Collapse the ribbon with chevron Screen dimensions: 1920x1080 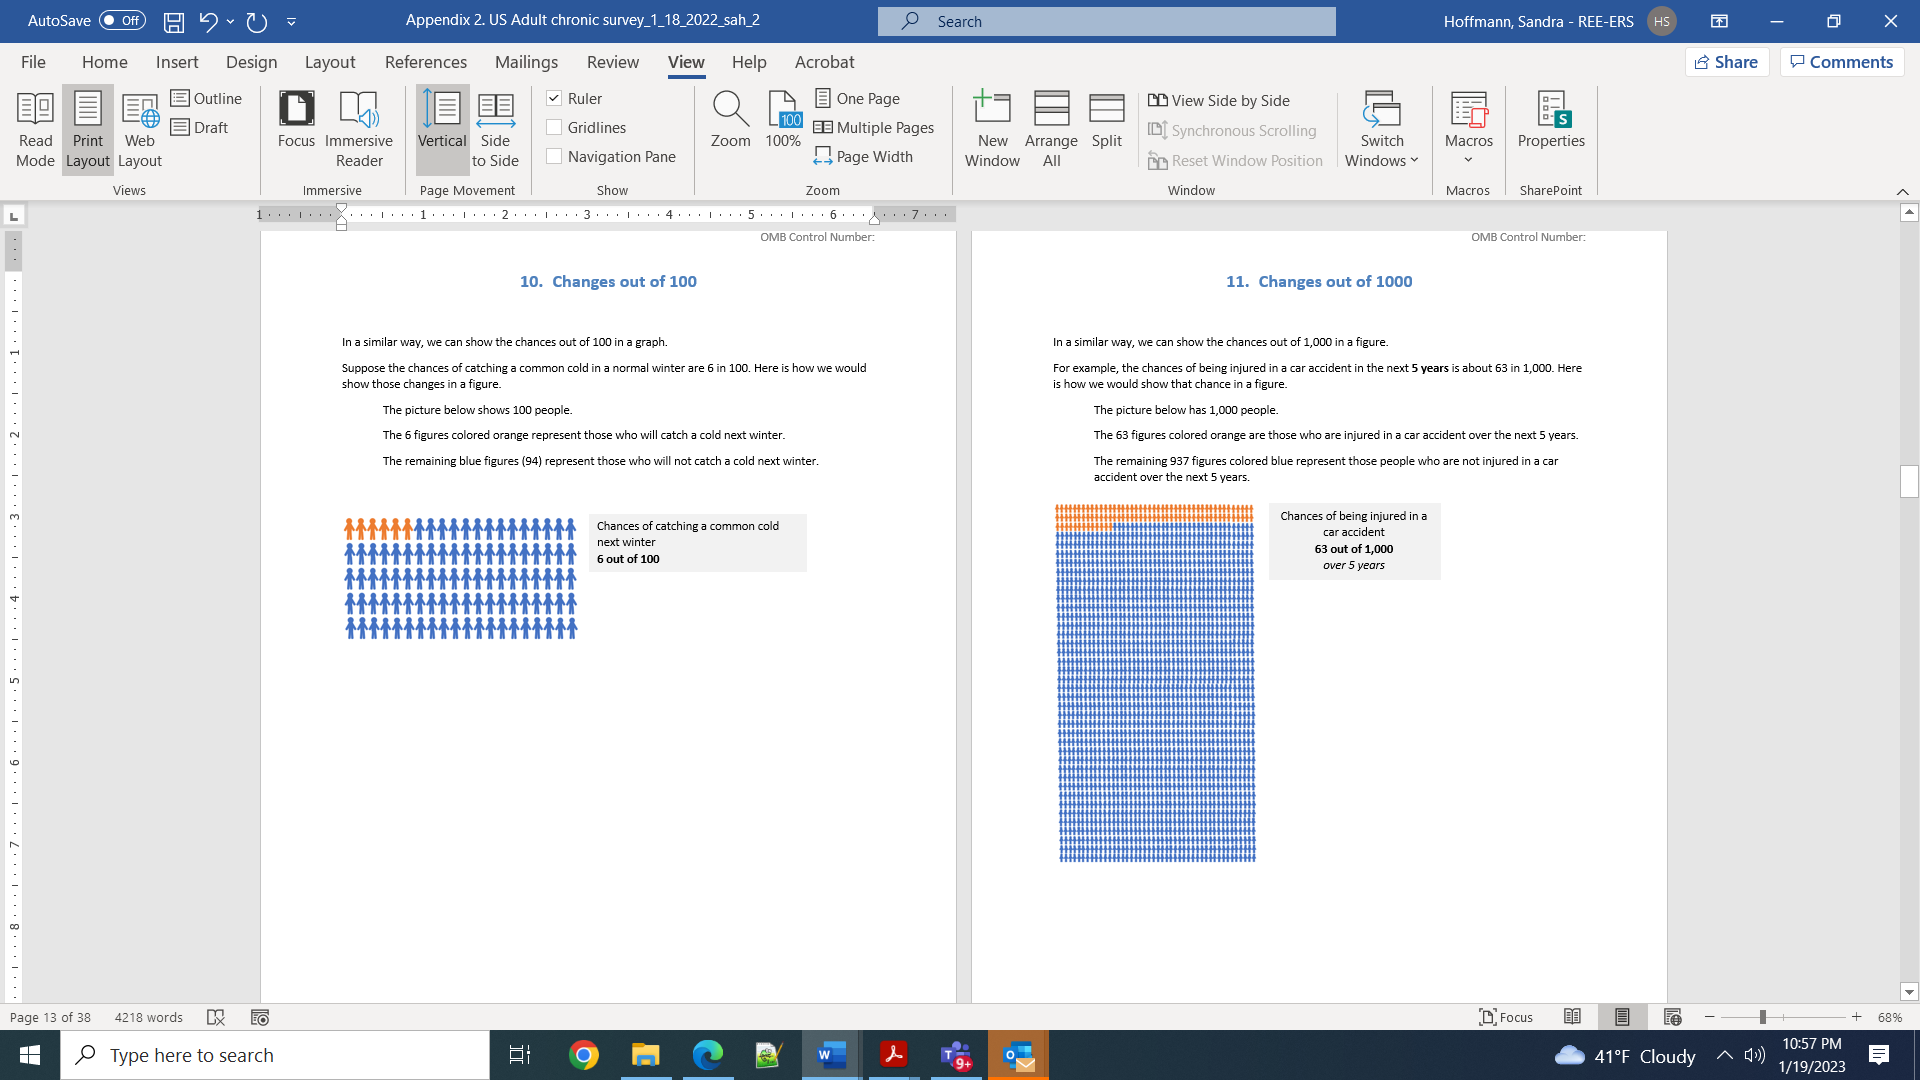click(1902, 191)
